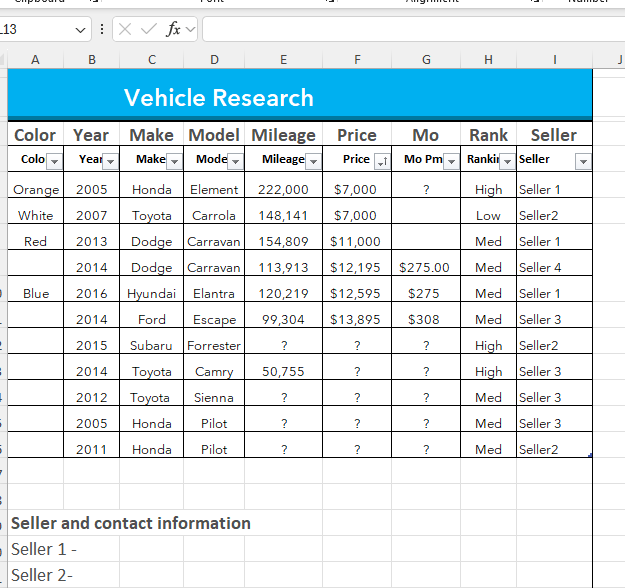Screen dimensions: 625x588
Task: Open the Mileage column filter dropdown
Action: (314, 161)
